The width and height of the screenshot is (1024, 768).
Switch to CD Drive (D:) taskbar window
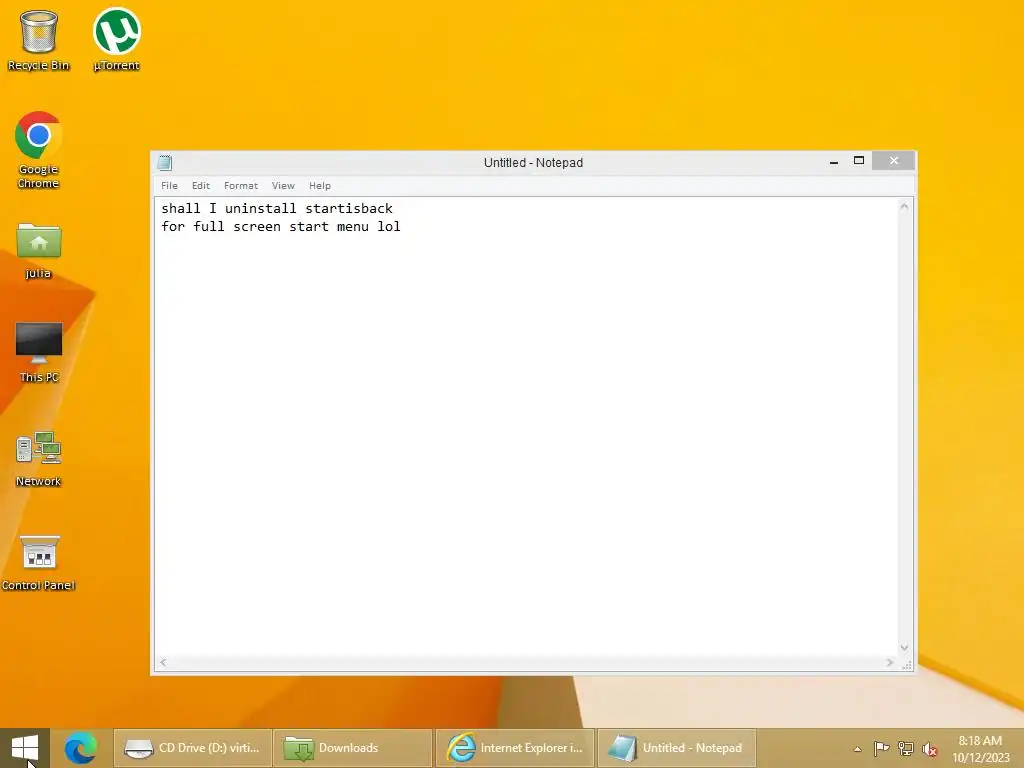[x=193, y=748]
